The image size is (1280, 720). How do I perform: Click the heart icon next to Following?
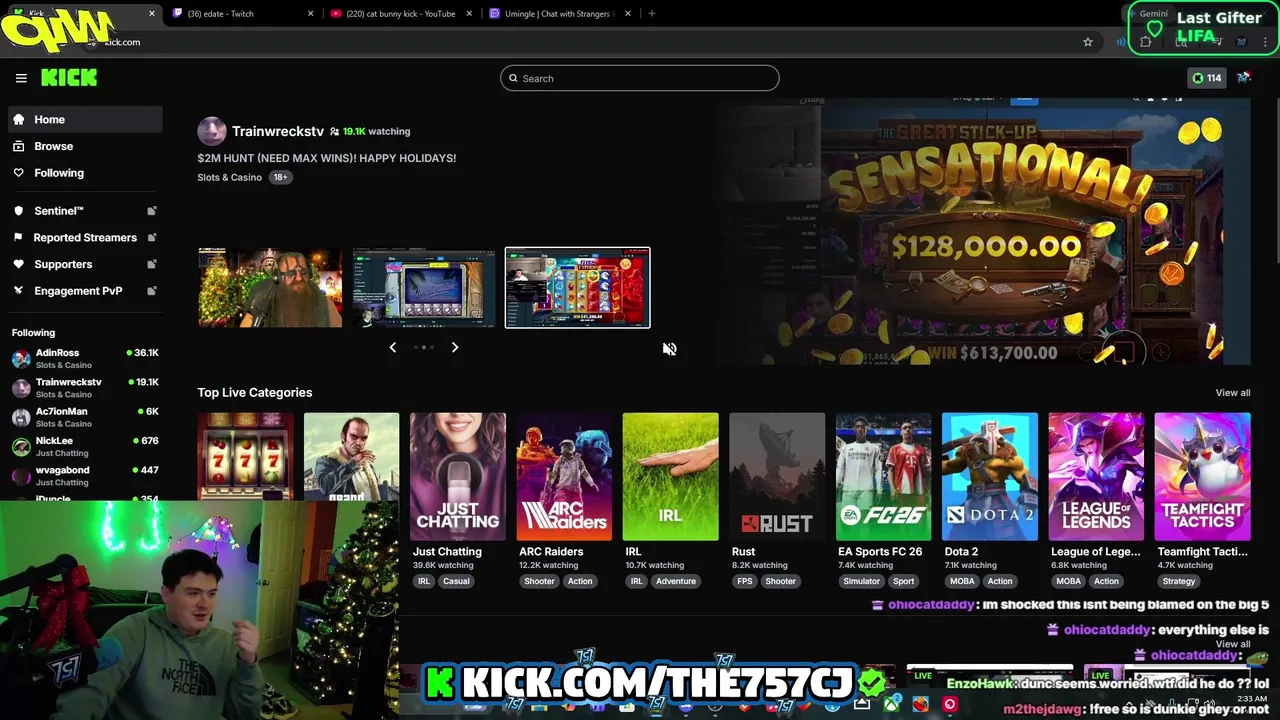pyautogui.click(x=18, y=173)
